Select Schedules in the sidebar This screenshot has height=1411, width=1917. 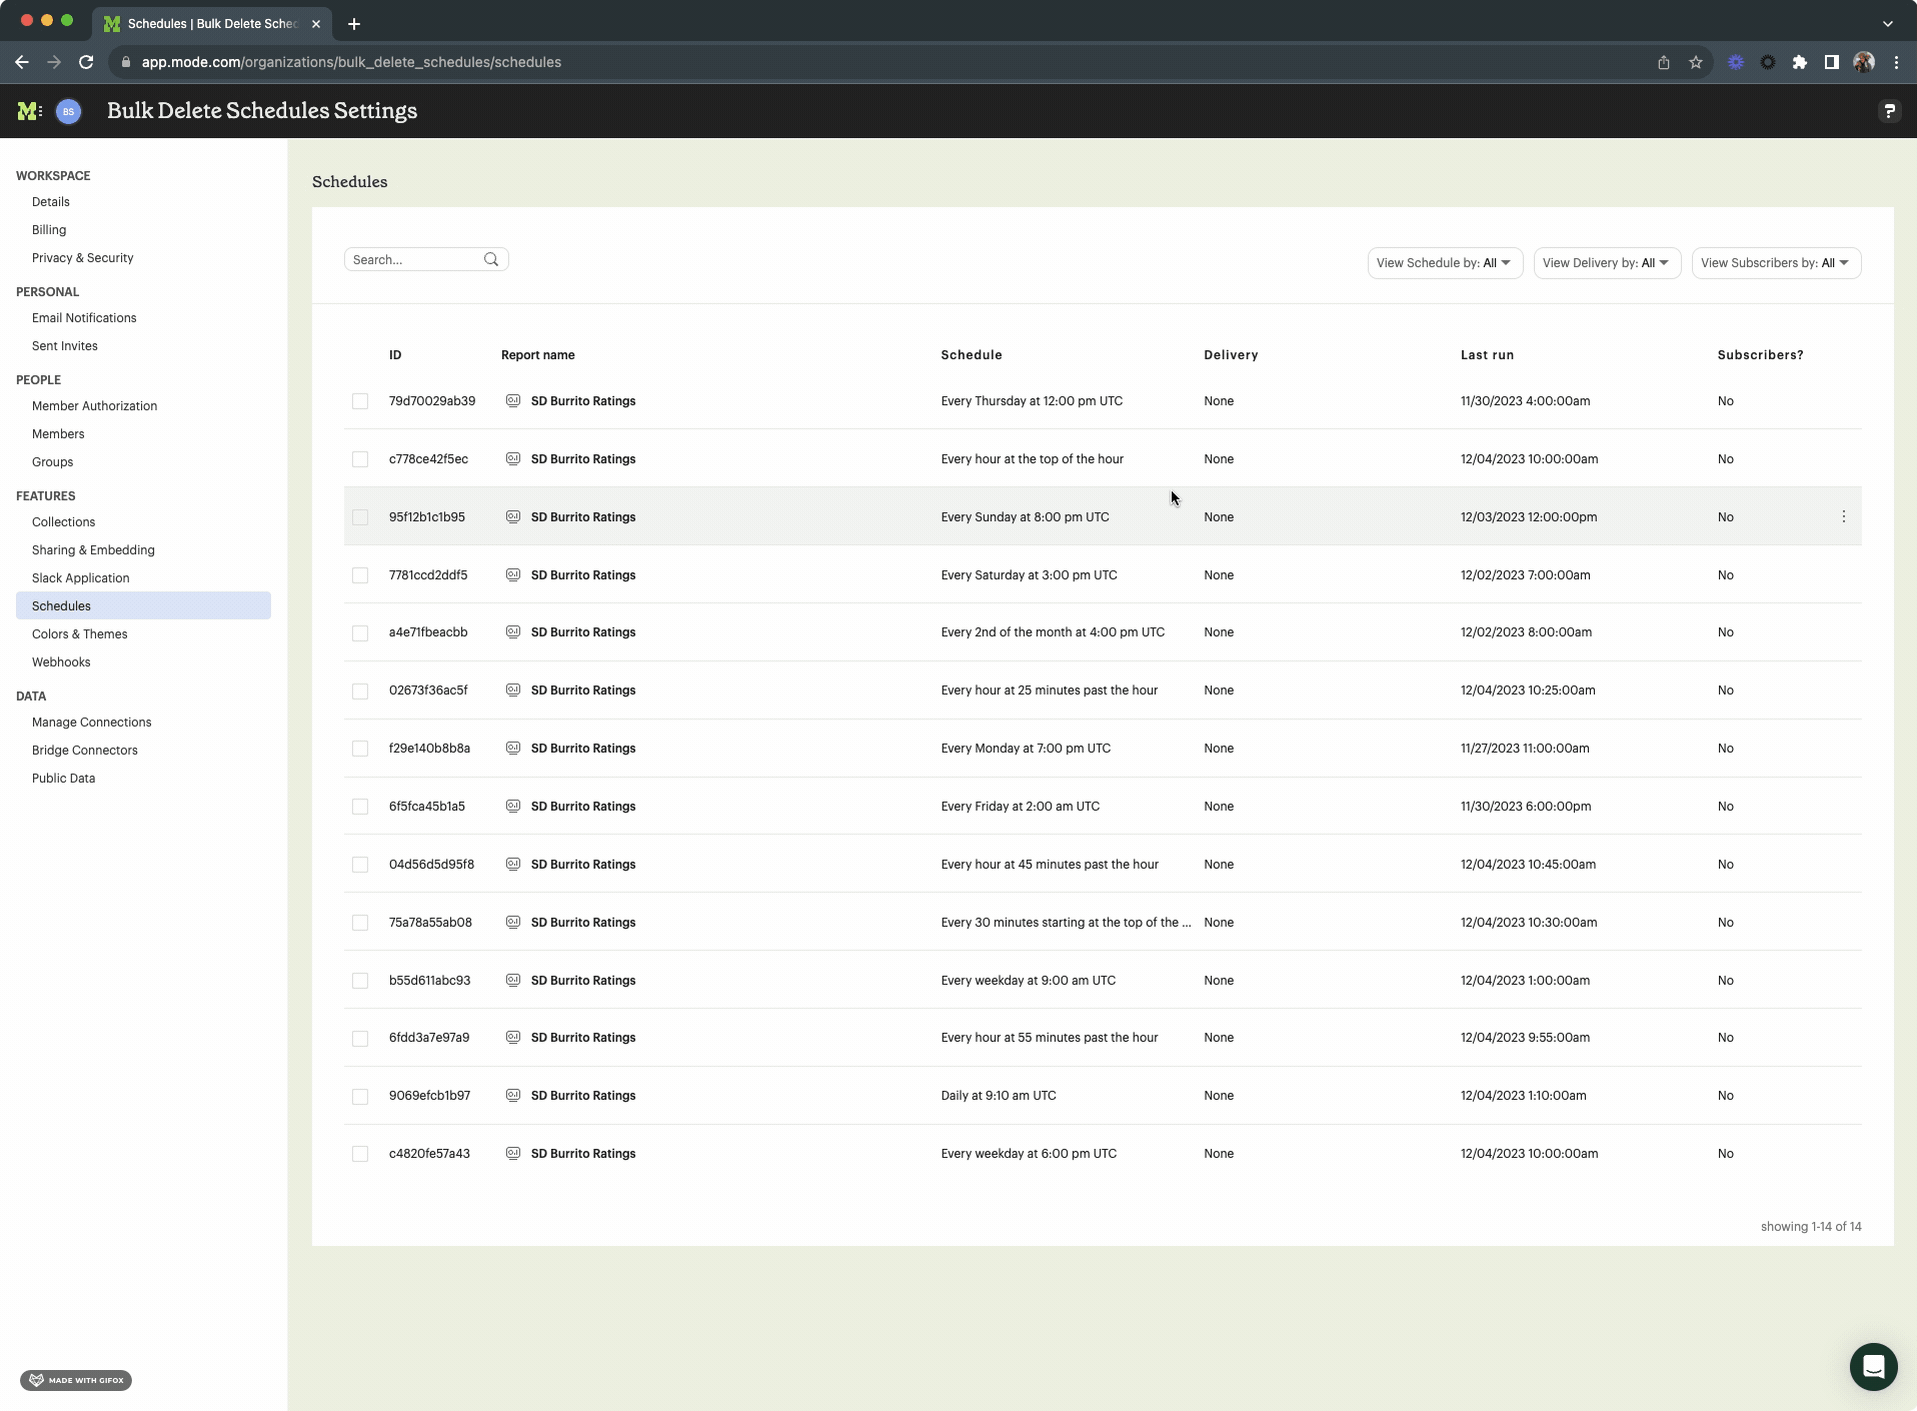[x=143, y=606]
